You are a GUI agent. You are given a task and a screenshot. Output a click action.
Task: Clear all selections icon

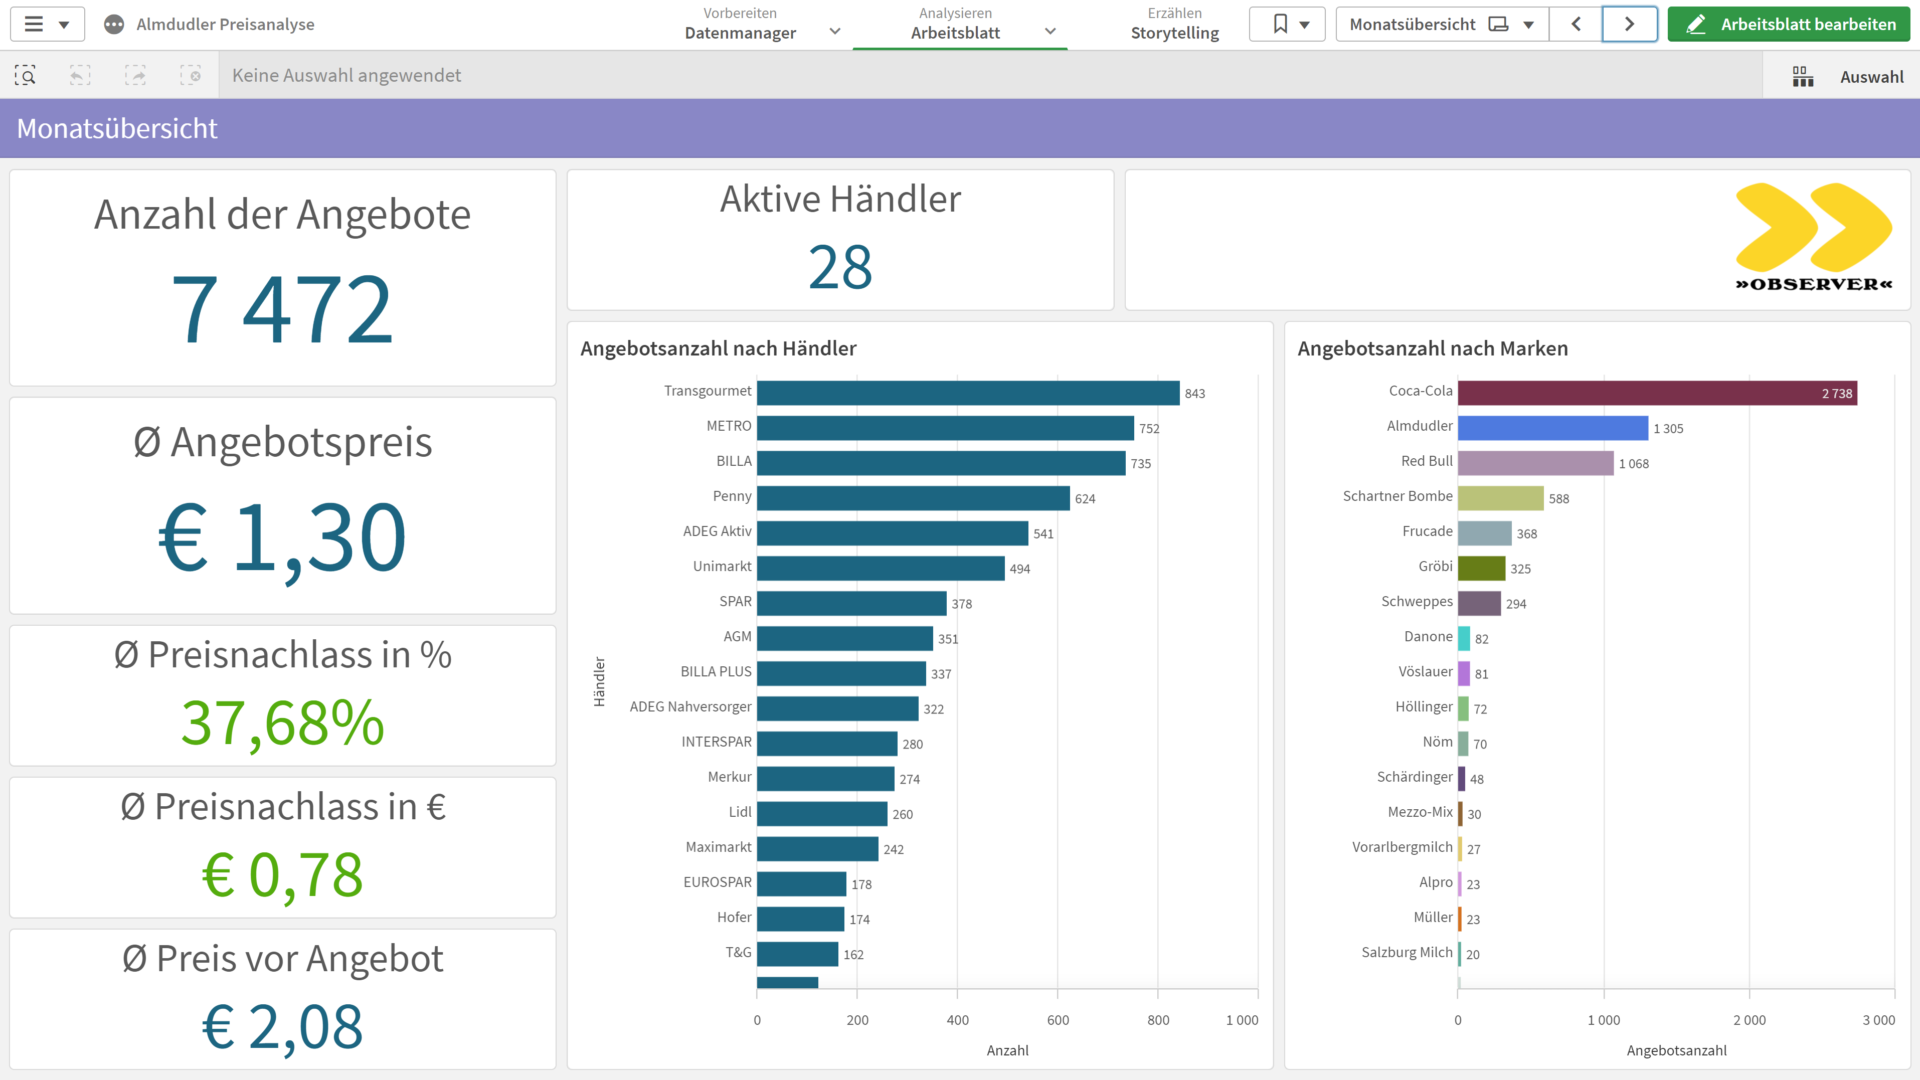tap(190, 75)
